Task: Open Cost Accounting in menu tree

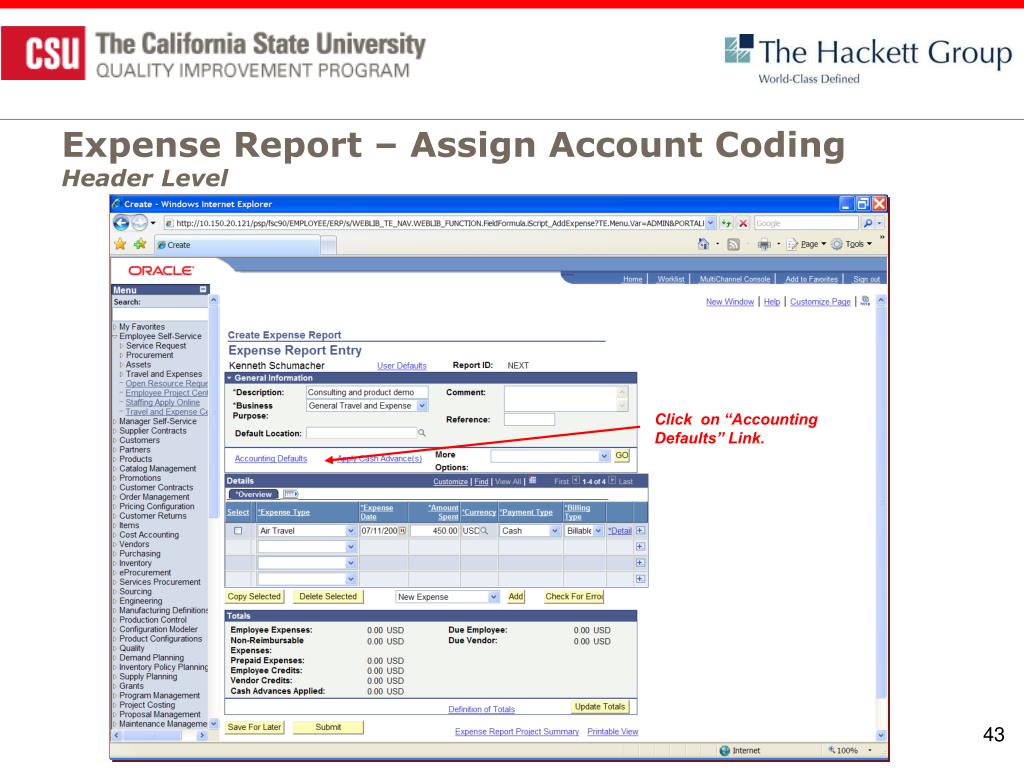Action: [149, 535]
